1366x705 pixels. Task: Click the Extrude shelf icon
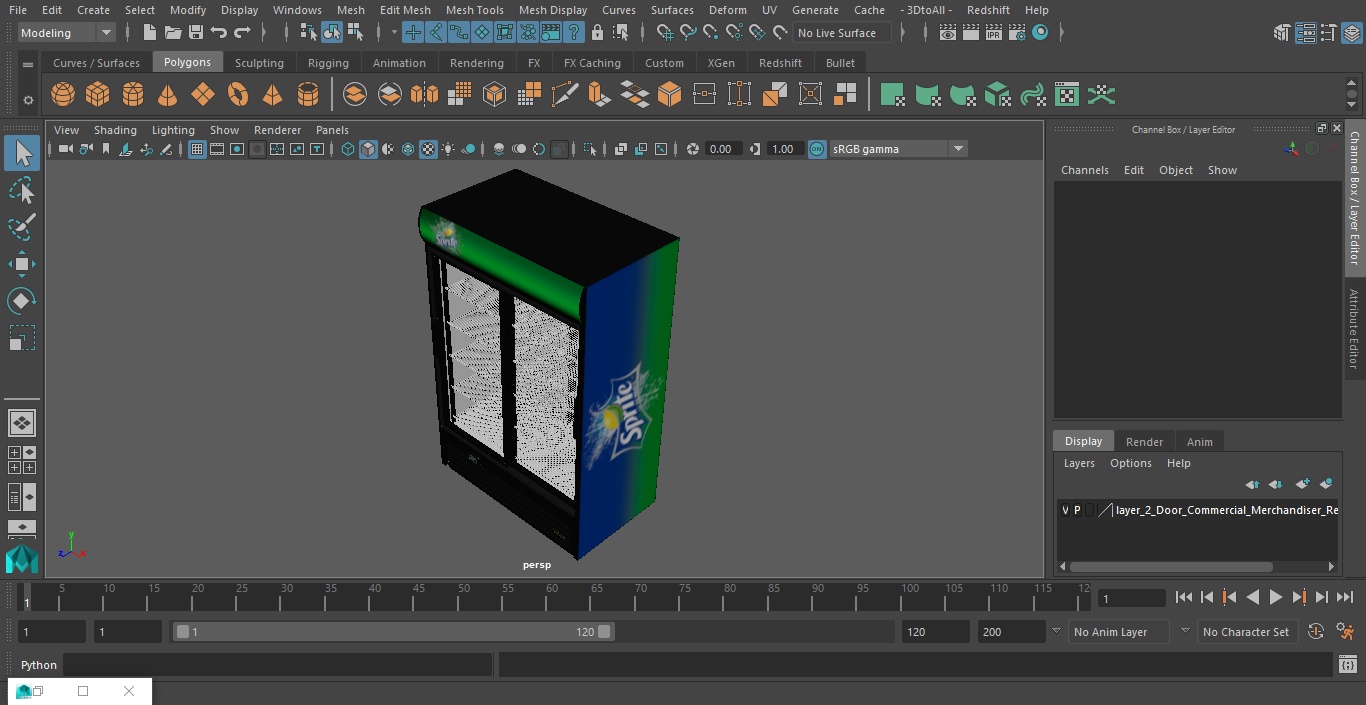[x=599, y=95]
